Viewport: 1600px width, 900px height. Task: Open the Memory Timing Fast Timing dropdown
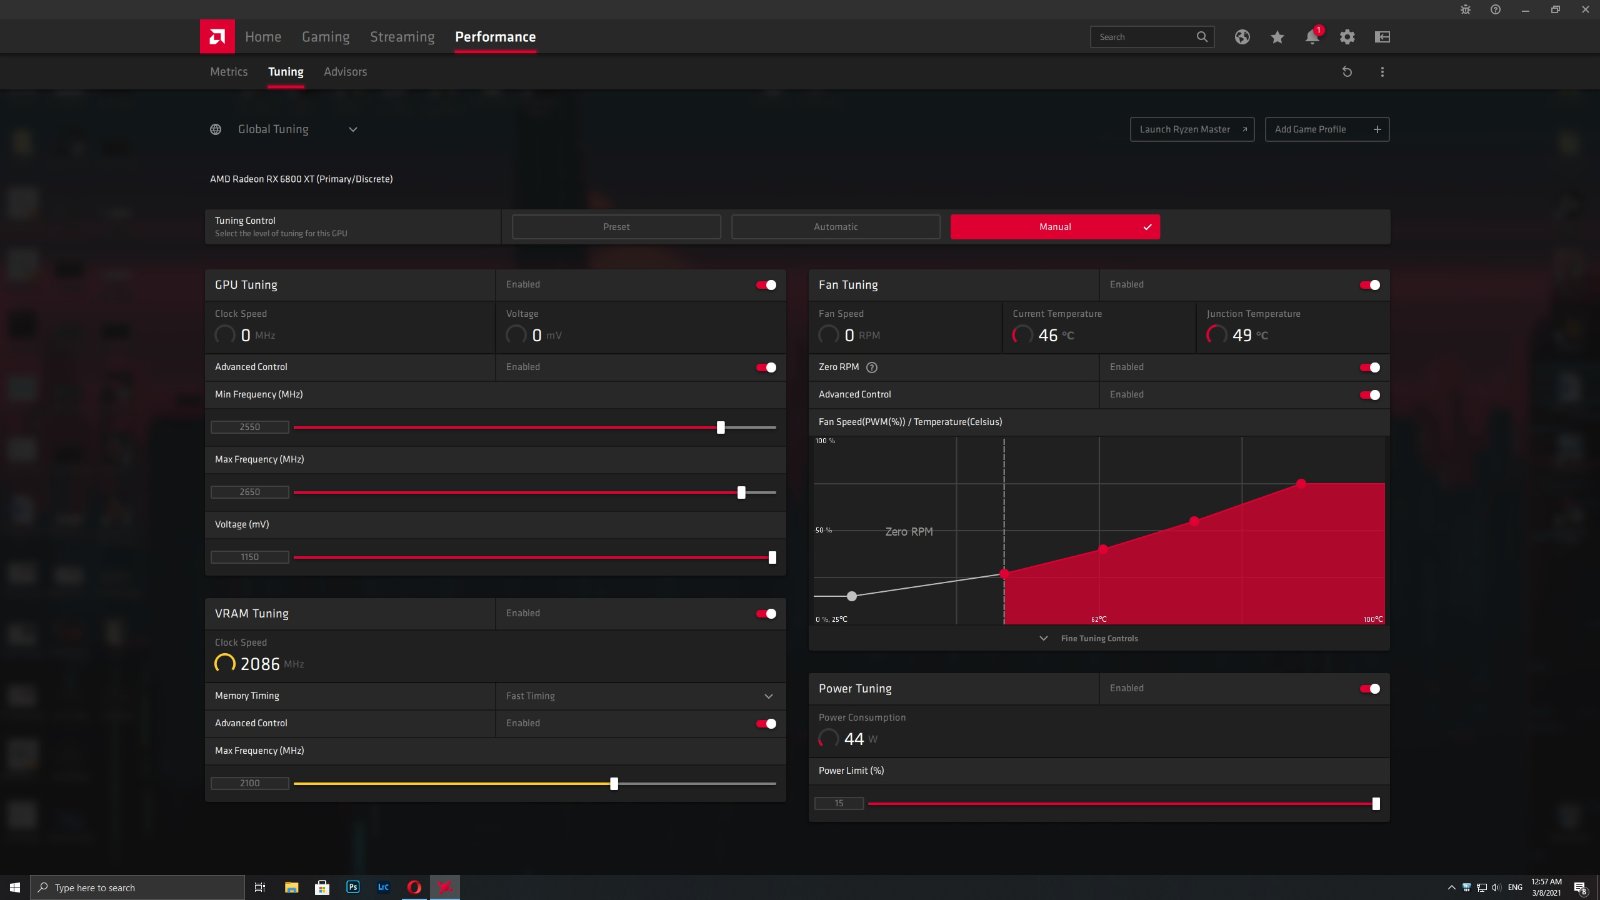[640, 696]
